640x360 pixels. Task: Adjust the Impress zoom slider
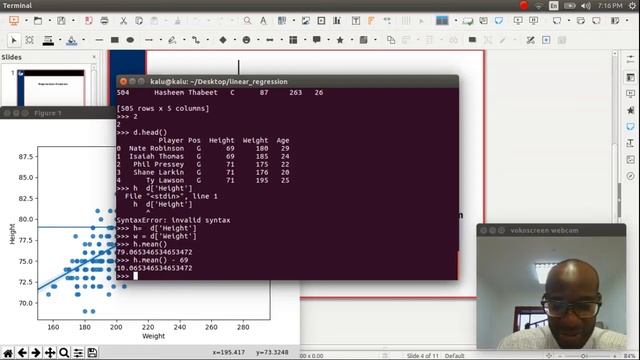(x=582, y=356)
